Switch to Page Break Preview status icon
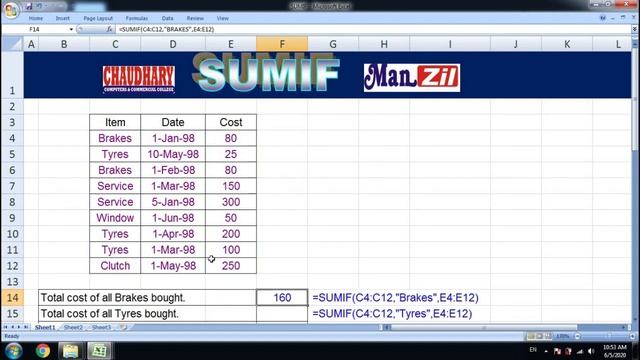This screenshot has height=360, width=640. [548, 336]
